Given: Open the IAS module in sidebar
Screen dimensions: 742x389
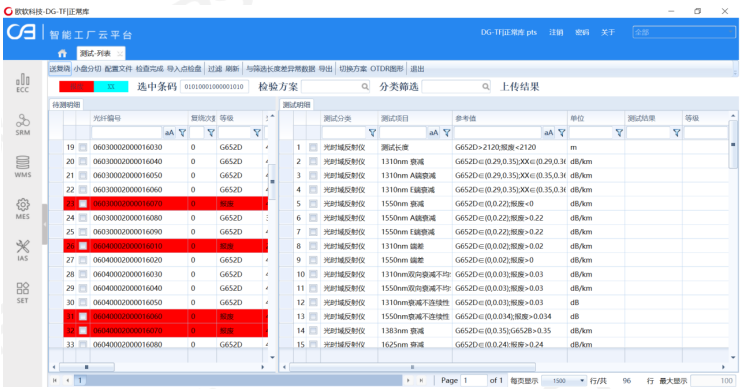Looking at the screenshot, I should pyautogui.click(x=23, y=250).
